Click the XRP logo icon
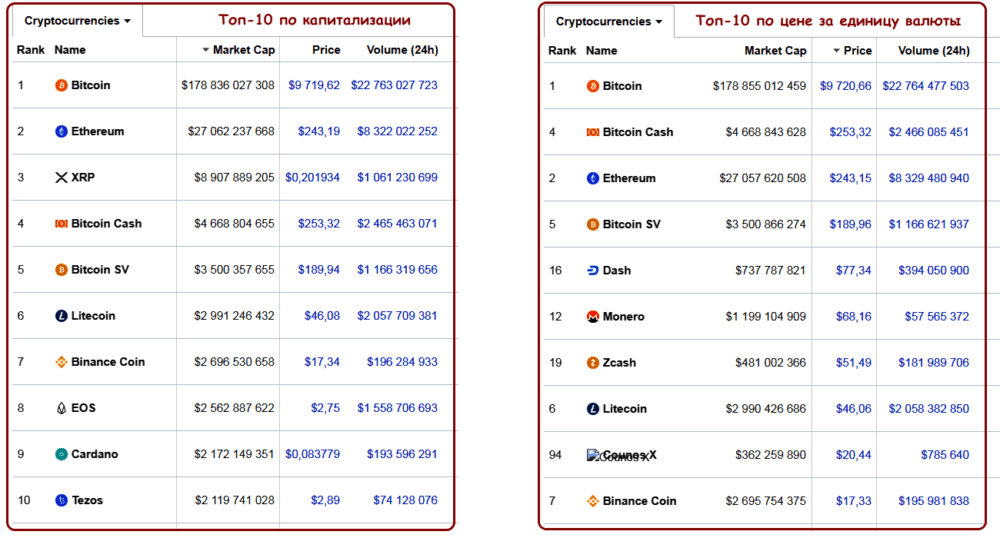The width and height of the screenshot is (1000, 538). (61, 178)
